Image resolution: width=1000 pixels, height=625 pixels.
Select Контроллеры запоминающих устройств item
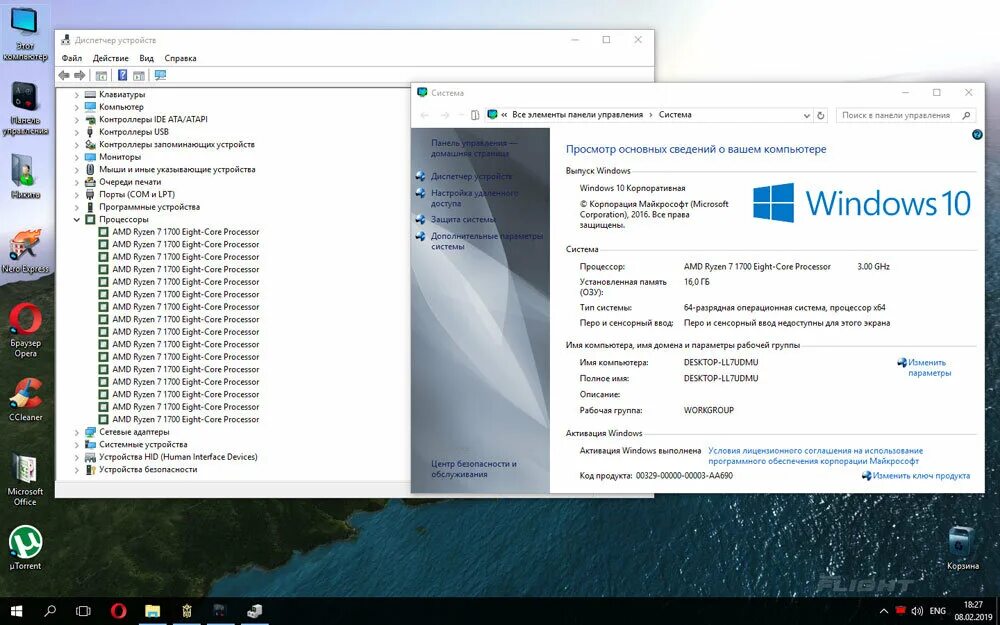pos(177,145)
